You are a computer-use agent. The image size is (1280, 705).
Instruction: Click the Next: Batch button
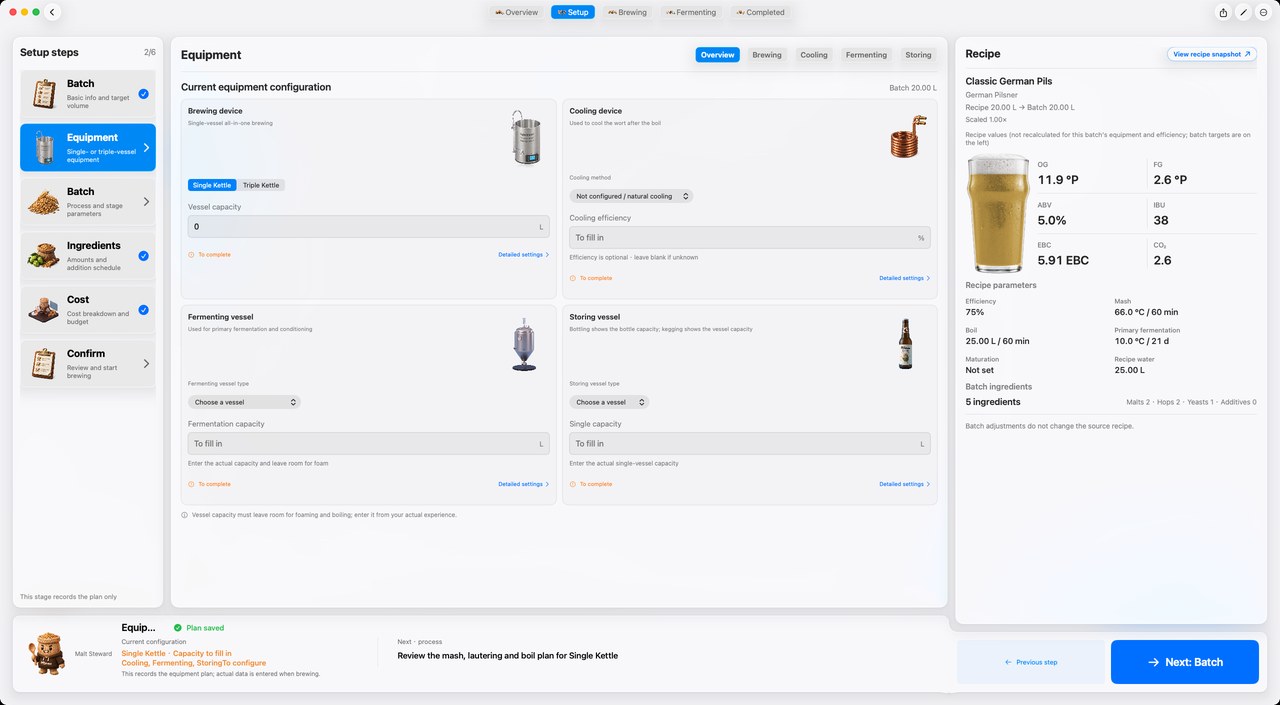1185,662
